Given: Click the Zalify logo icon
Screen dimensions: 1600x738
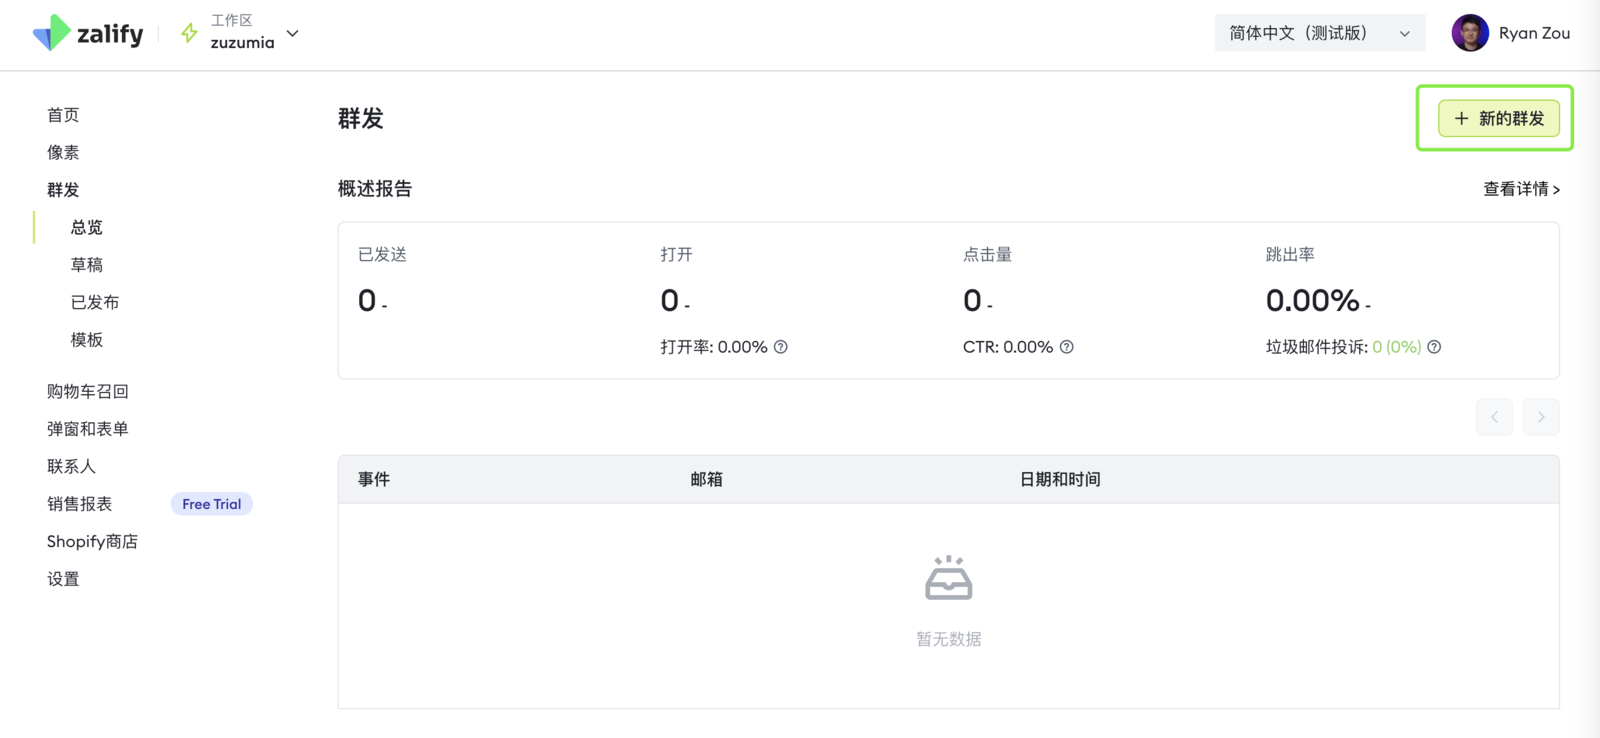Looking at the screenshot, I should [51, 33].
